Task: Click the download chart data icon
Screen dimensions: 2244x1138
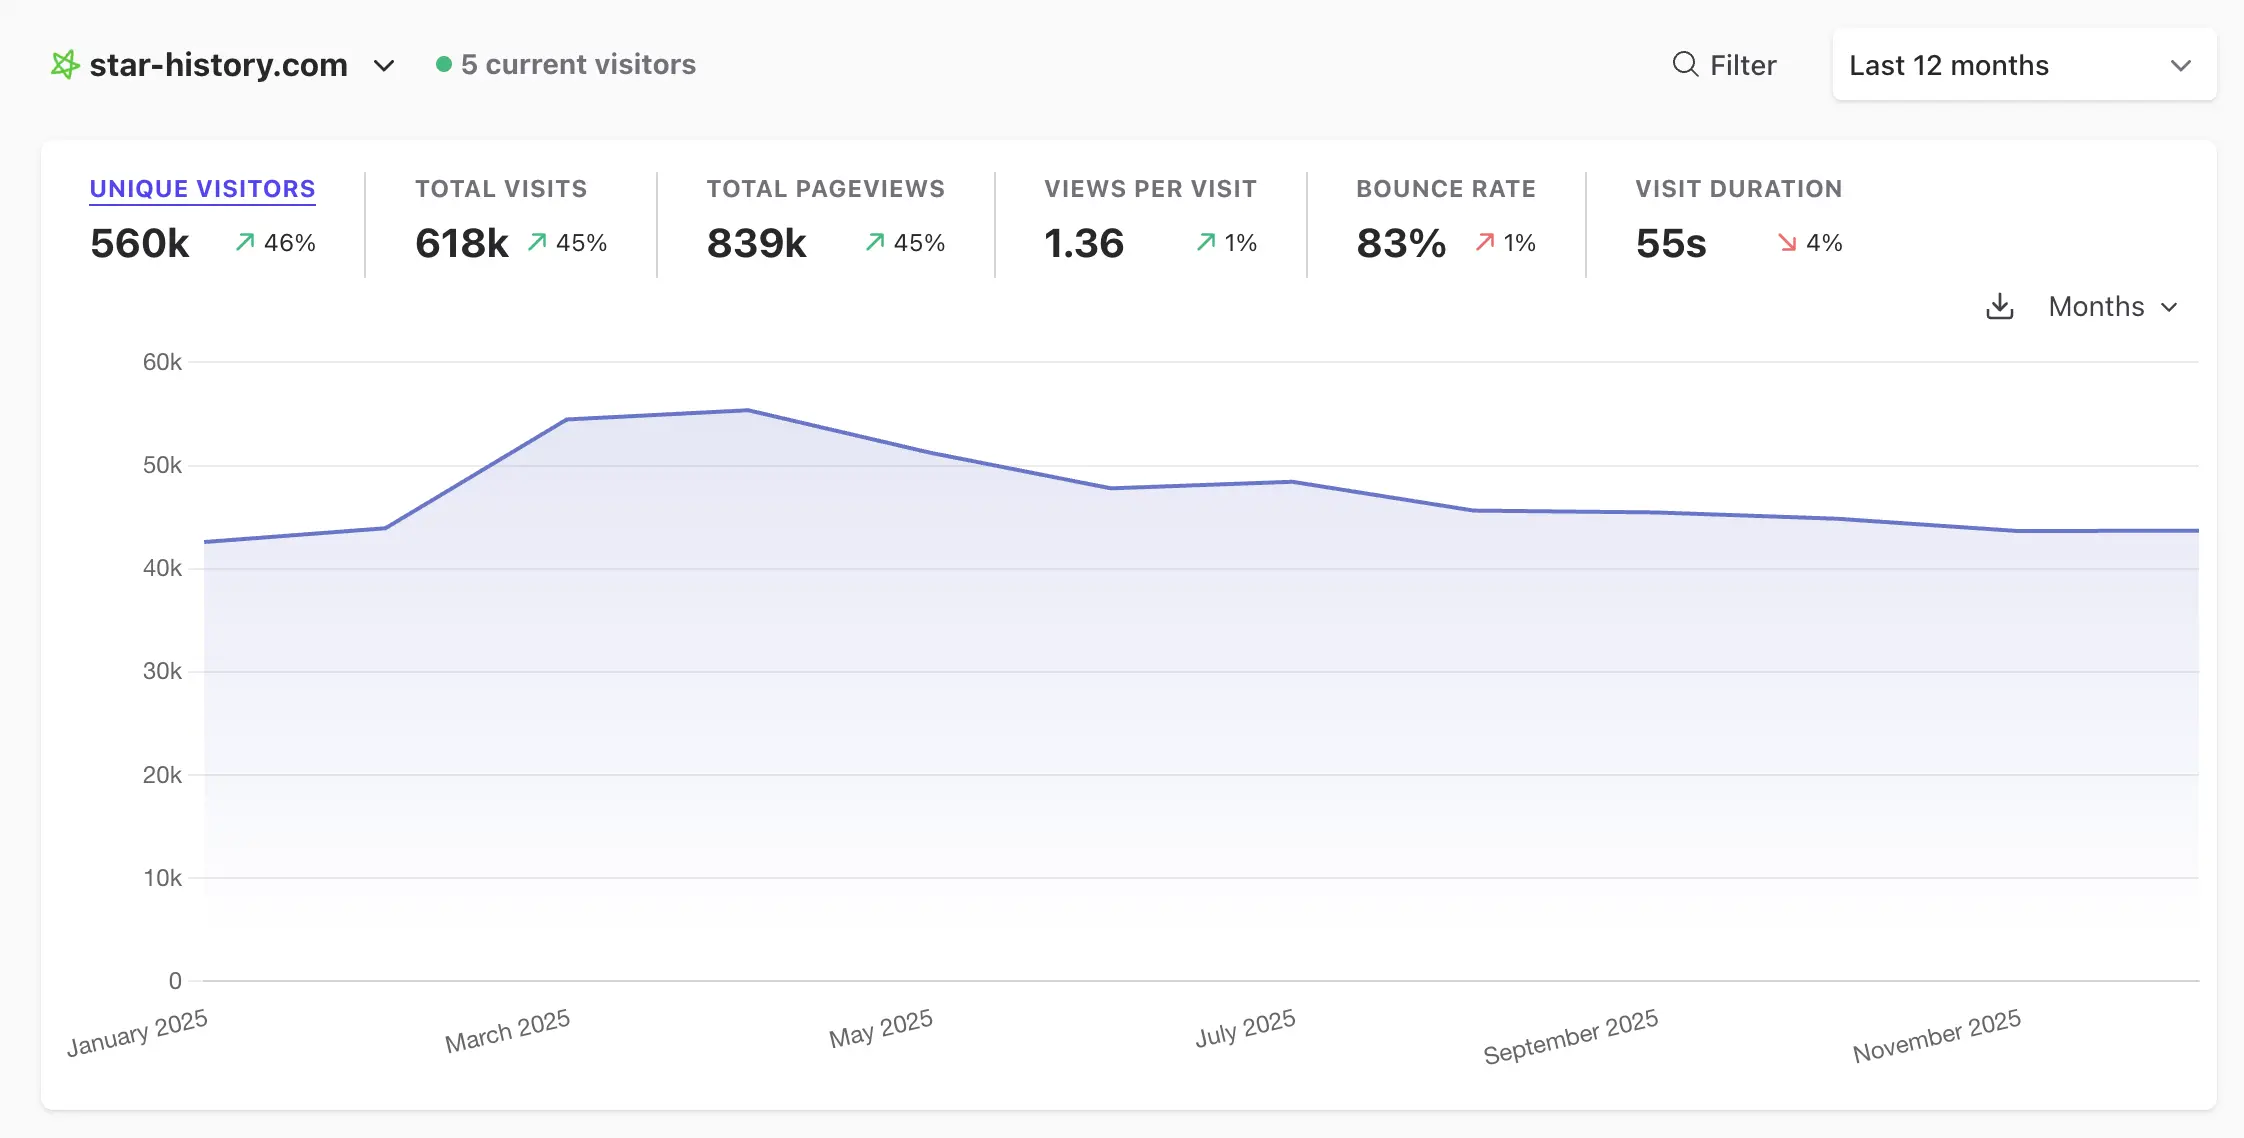Action: (1999, 306)
